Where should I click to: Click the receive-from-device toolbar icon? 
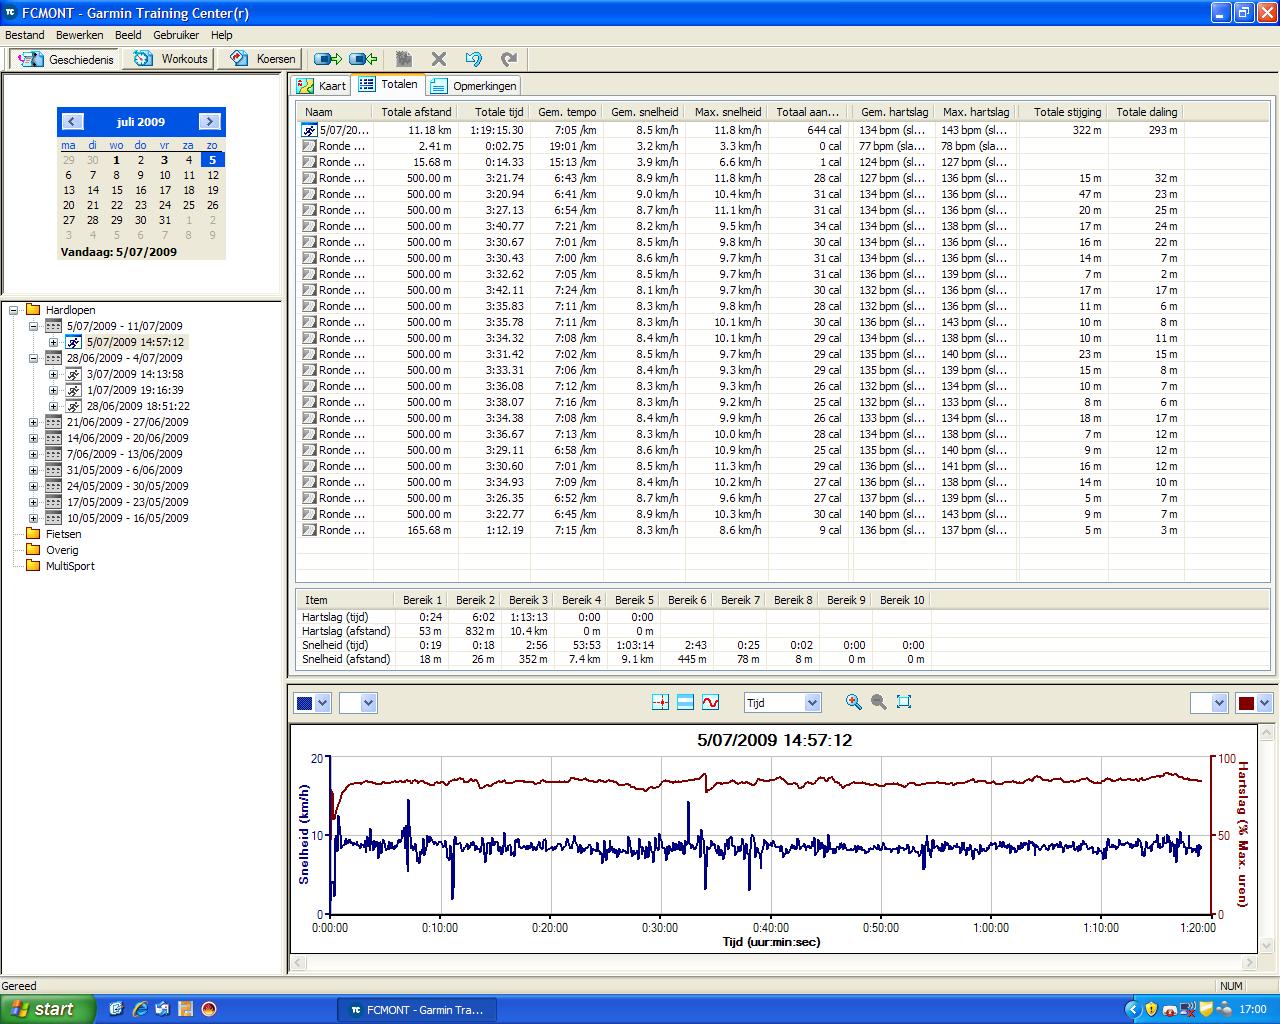click(363, 59)
